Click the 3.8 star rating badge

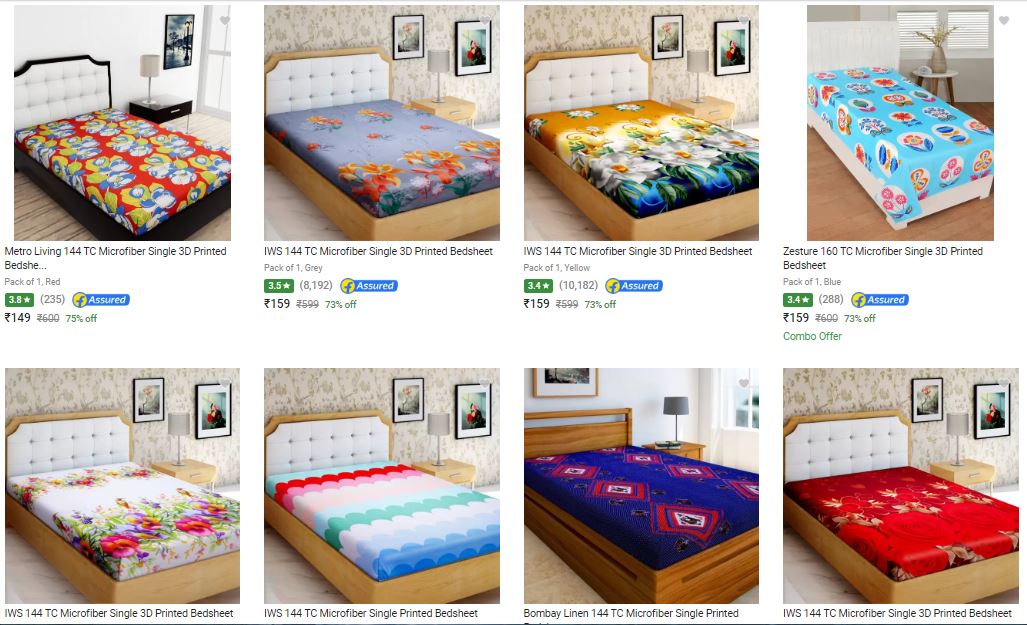pyautogui.click(x=19, y=300)
